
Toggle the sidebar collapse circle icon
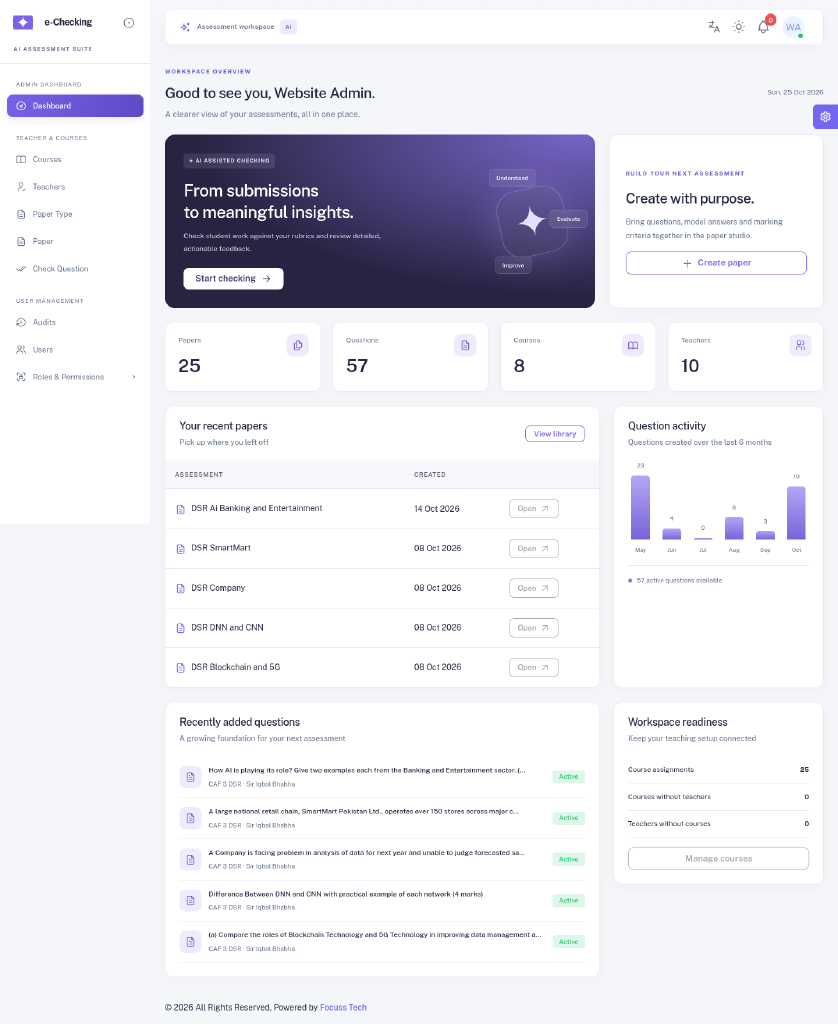click(x=129, y=23)
